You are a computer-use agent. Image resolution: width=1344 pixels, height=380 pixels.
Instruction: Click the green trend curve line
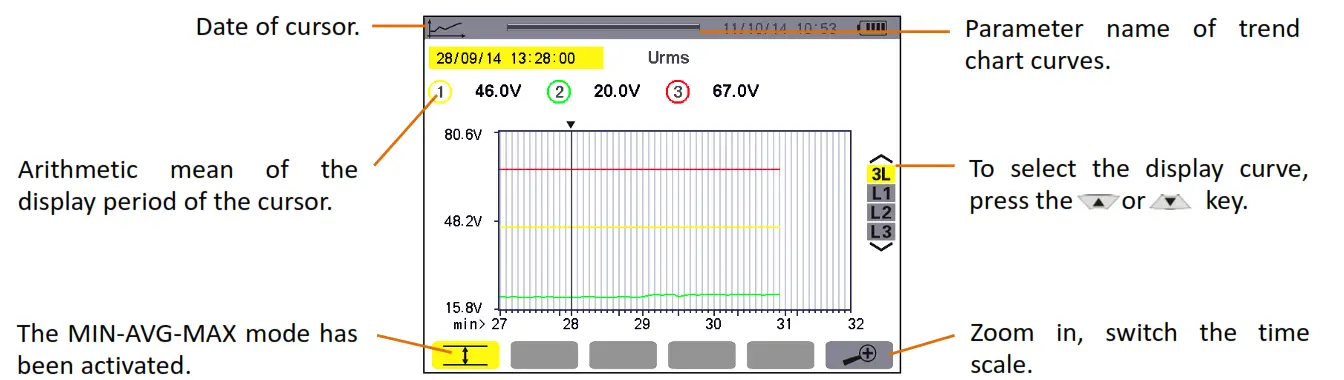pyautogui.click(x=639, y=295)
